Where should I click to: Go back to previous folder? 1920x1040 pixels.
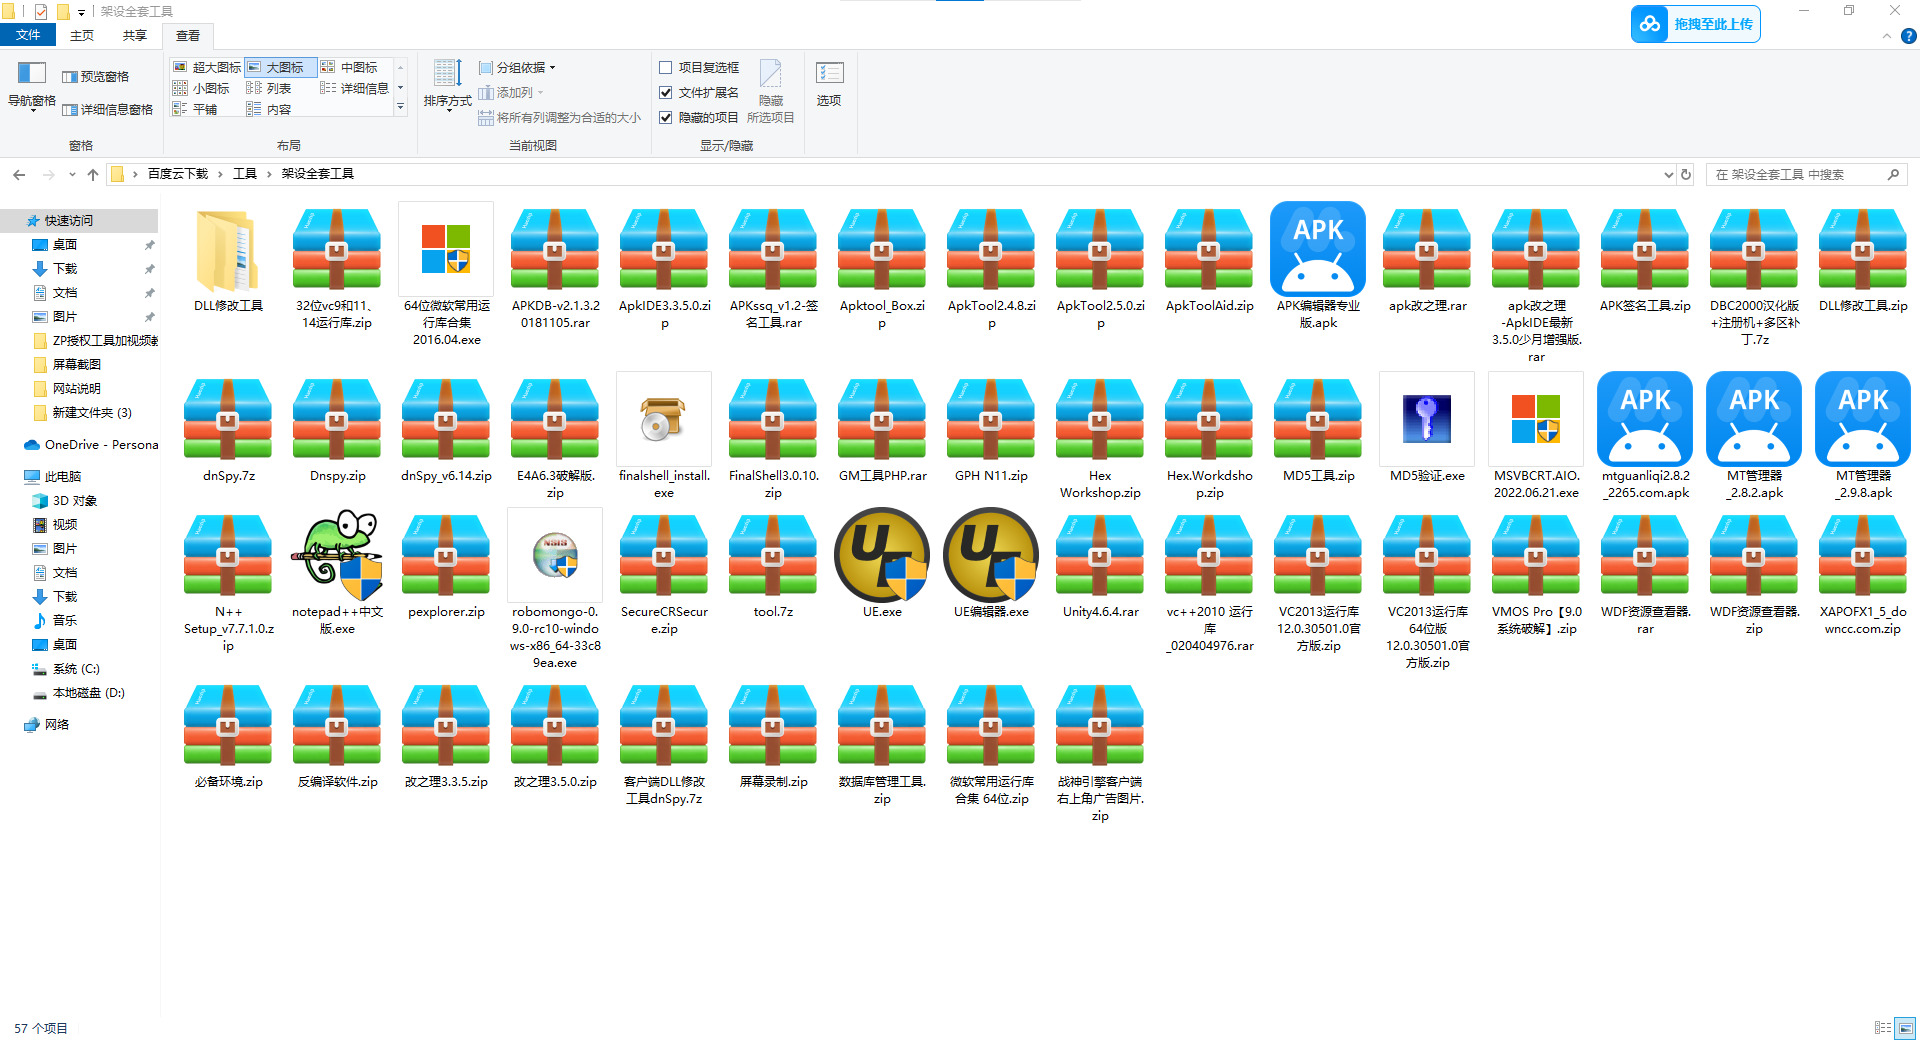coord(19,174)
